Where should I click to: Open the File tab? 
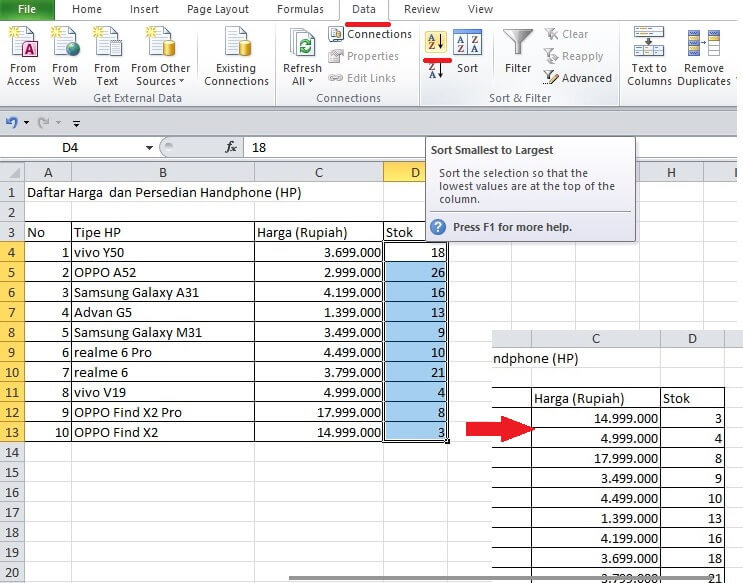pos(27,9)
